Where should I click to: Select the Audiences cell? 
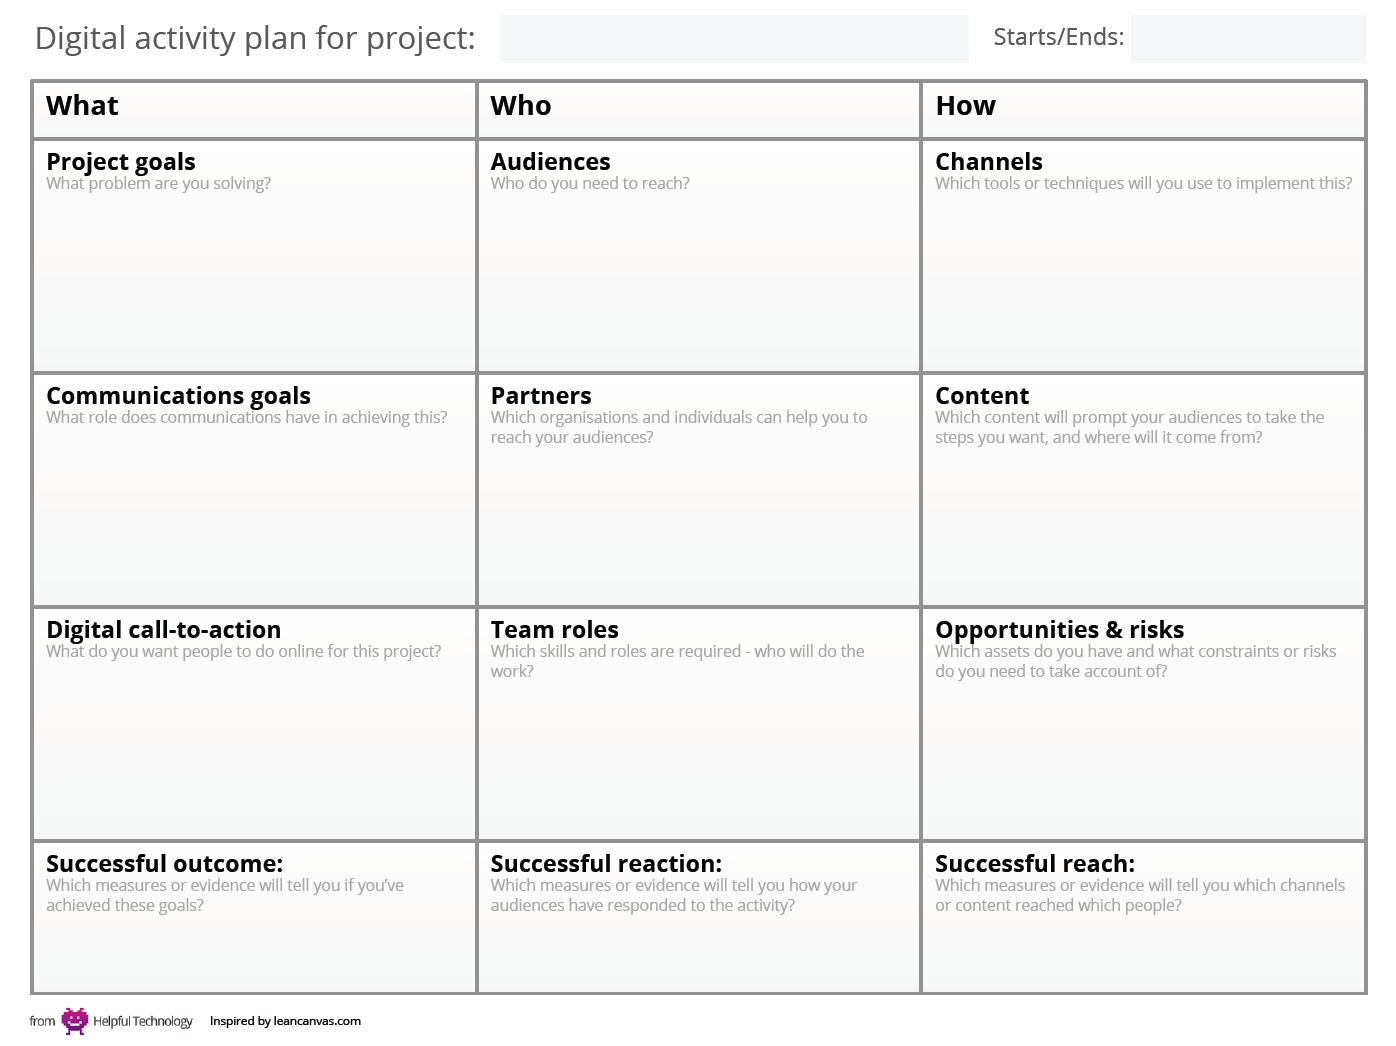tap(699, 256)
